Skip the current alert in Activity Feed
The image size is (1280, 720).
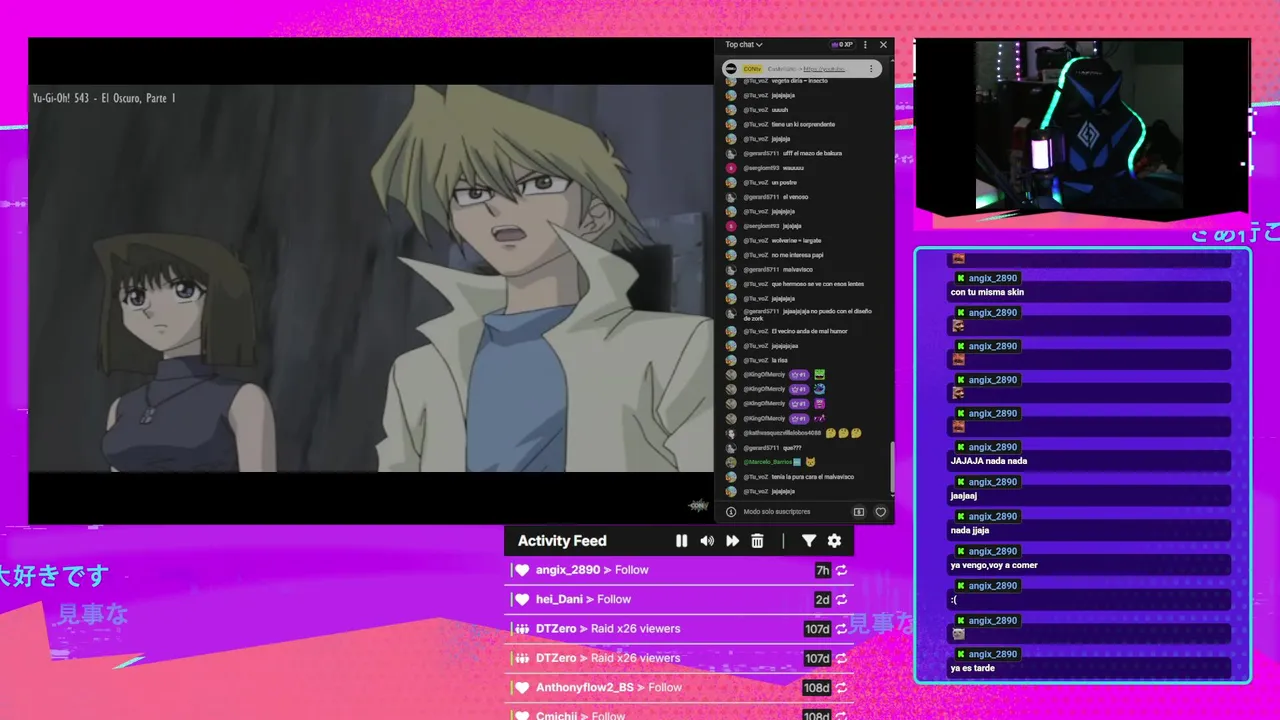click(x=732, y=541)
